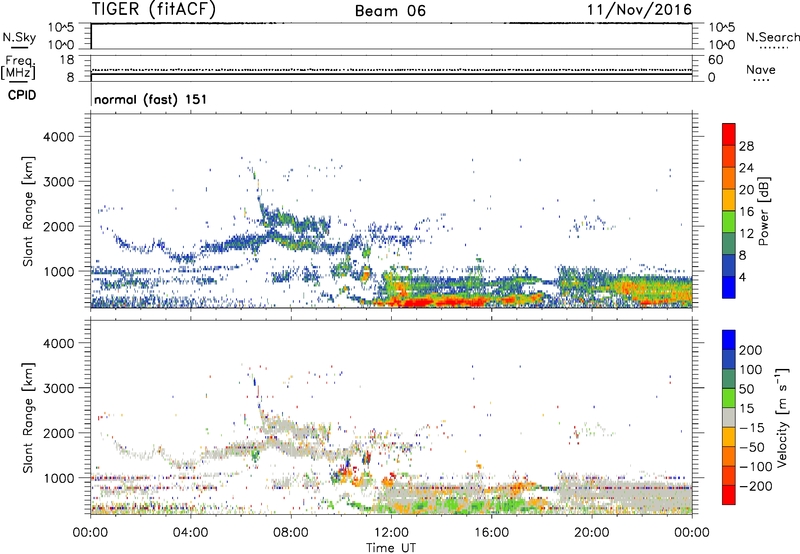Click the -50 velocity scale value
Image resolution: width=800 pixels, height=554 pixels.
point(752,447)
